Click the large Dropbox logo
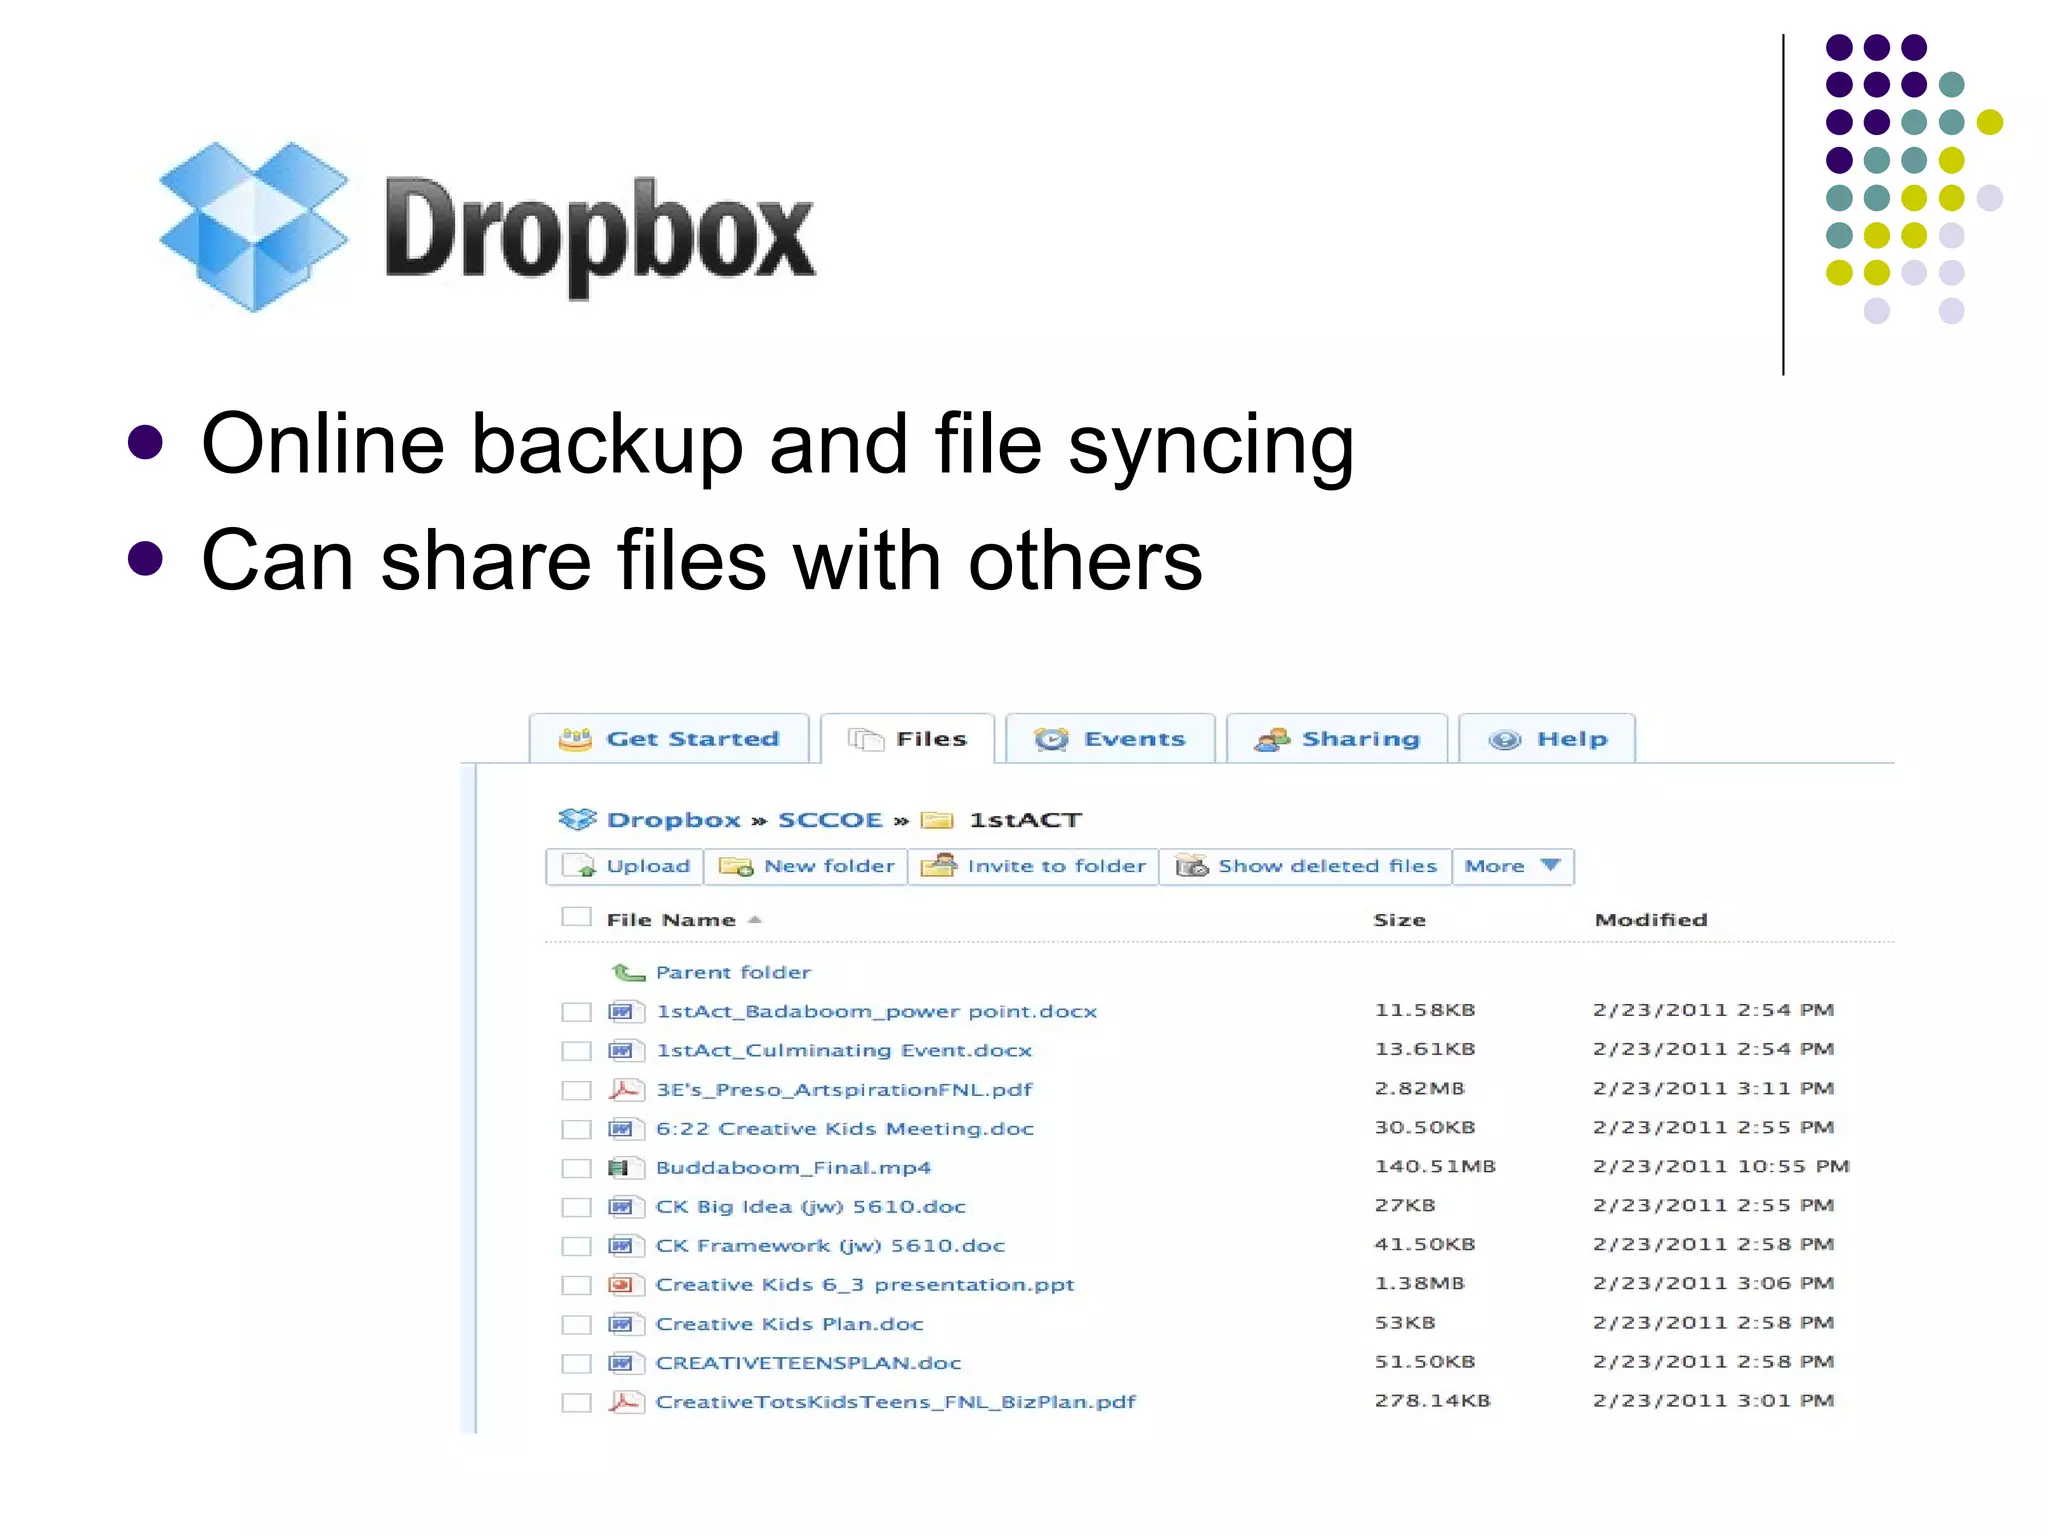 tap(487, 228)
